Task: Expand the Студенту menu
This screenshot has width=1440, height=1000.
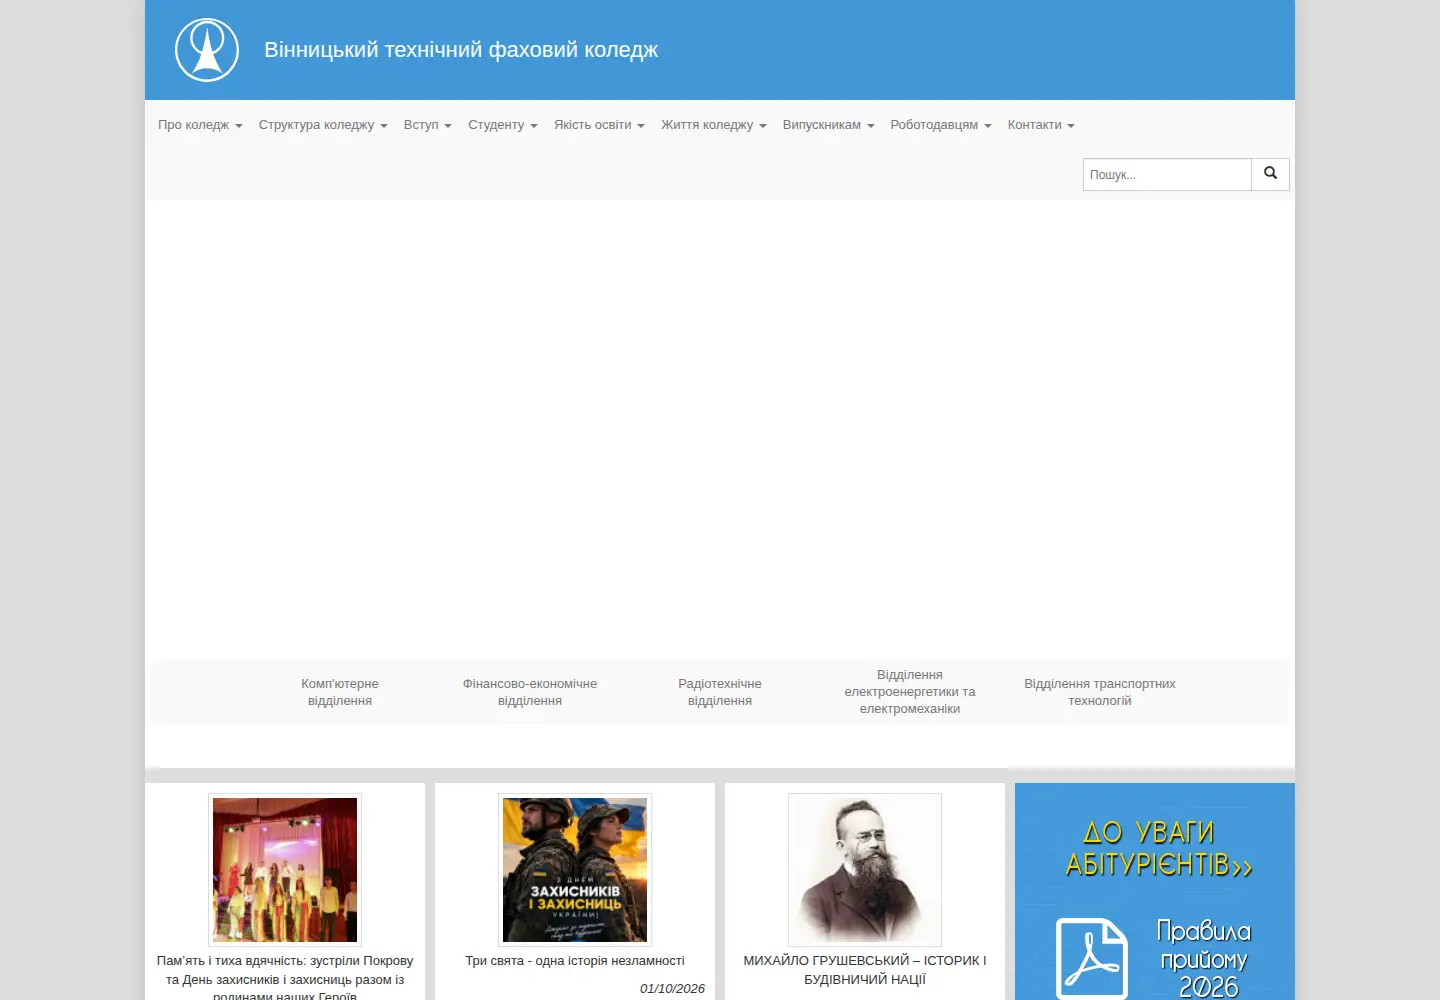Action: (x=503, y=125)
